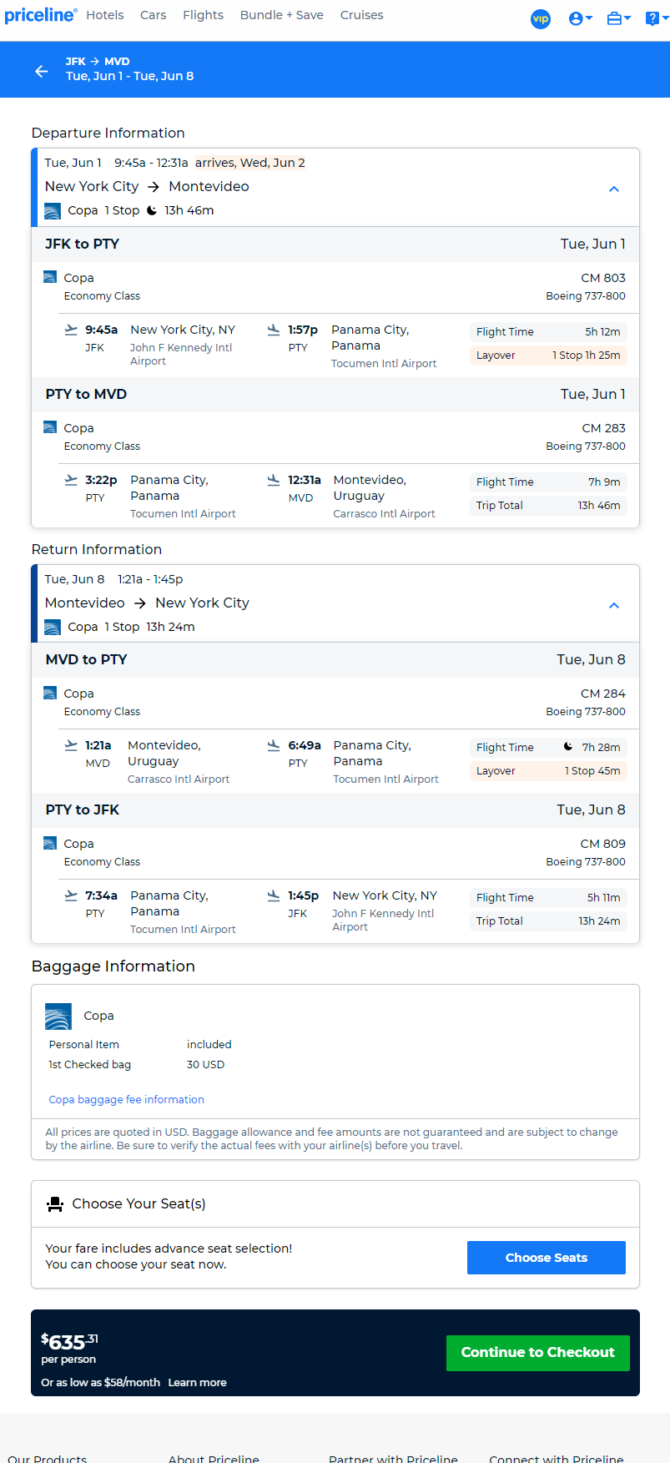Click the Copa logo in return summary
The width and height of the screenshot is (670, 1463).
click(x=53, y=627)
